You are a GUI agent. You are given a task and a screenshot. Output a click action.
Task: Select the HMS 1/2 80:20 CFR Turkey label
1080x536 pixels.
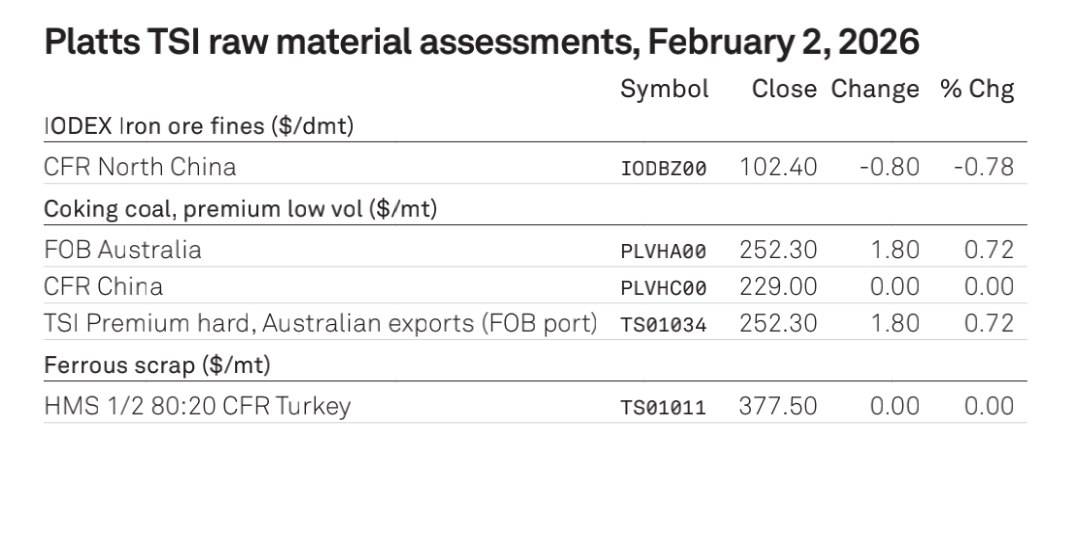pos(197,406)
